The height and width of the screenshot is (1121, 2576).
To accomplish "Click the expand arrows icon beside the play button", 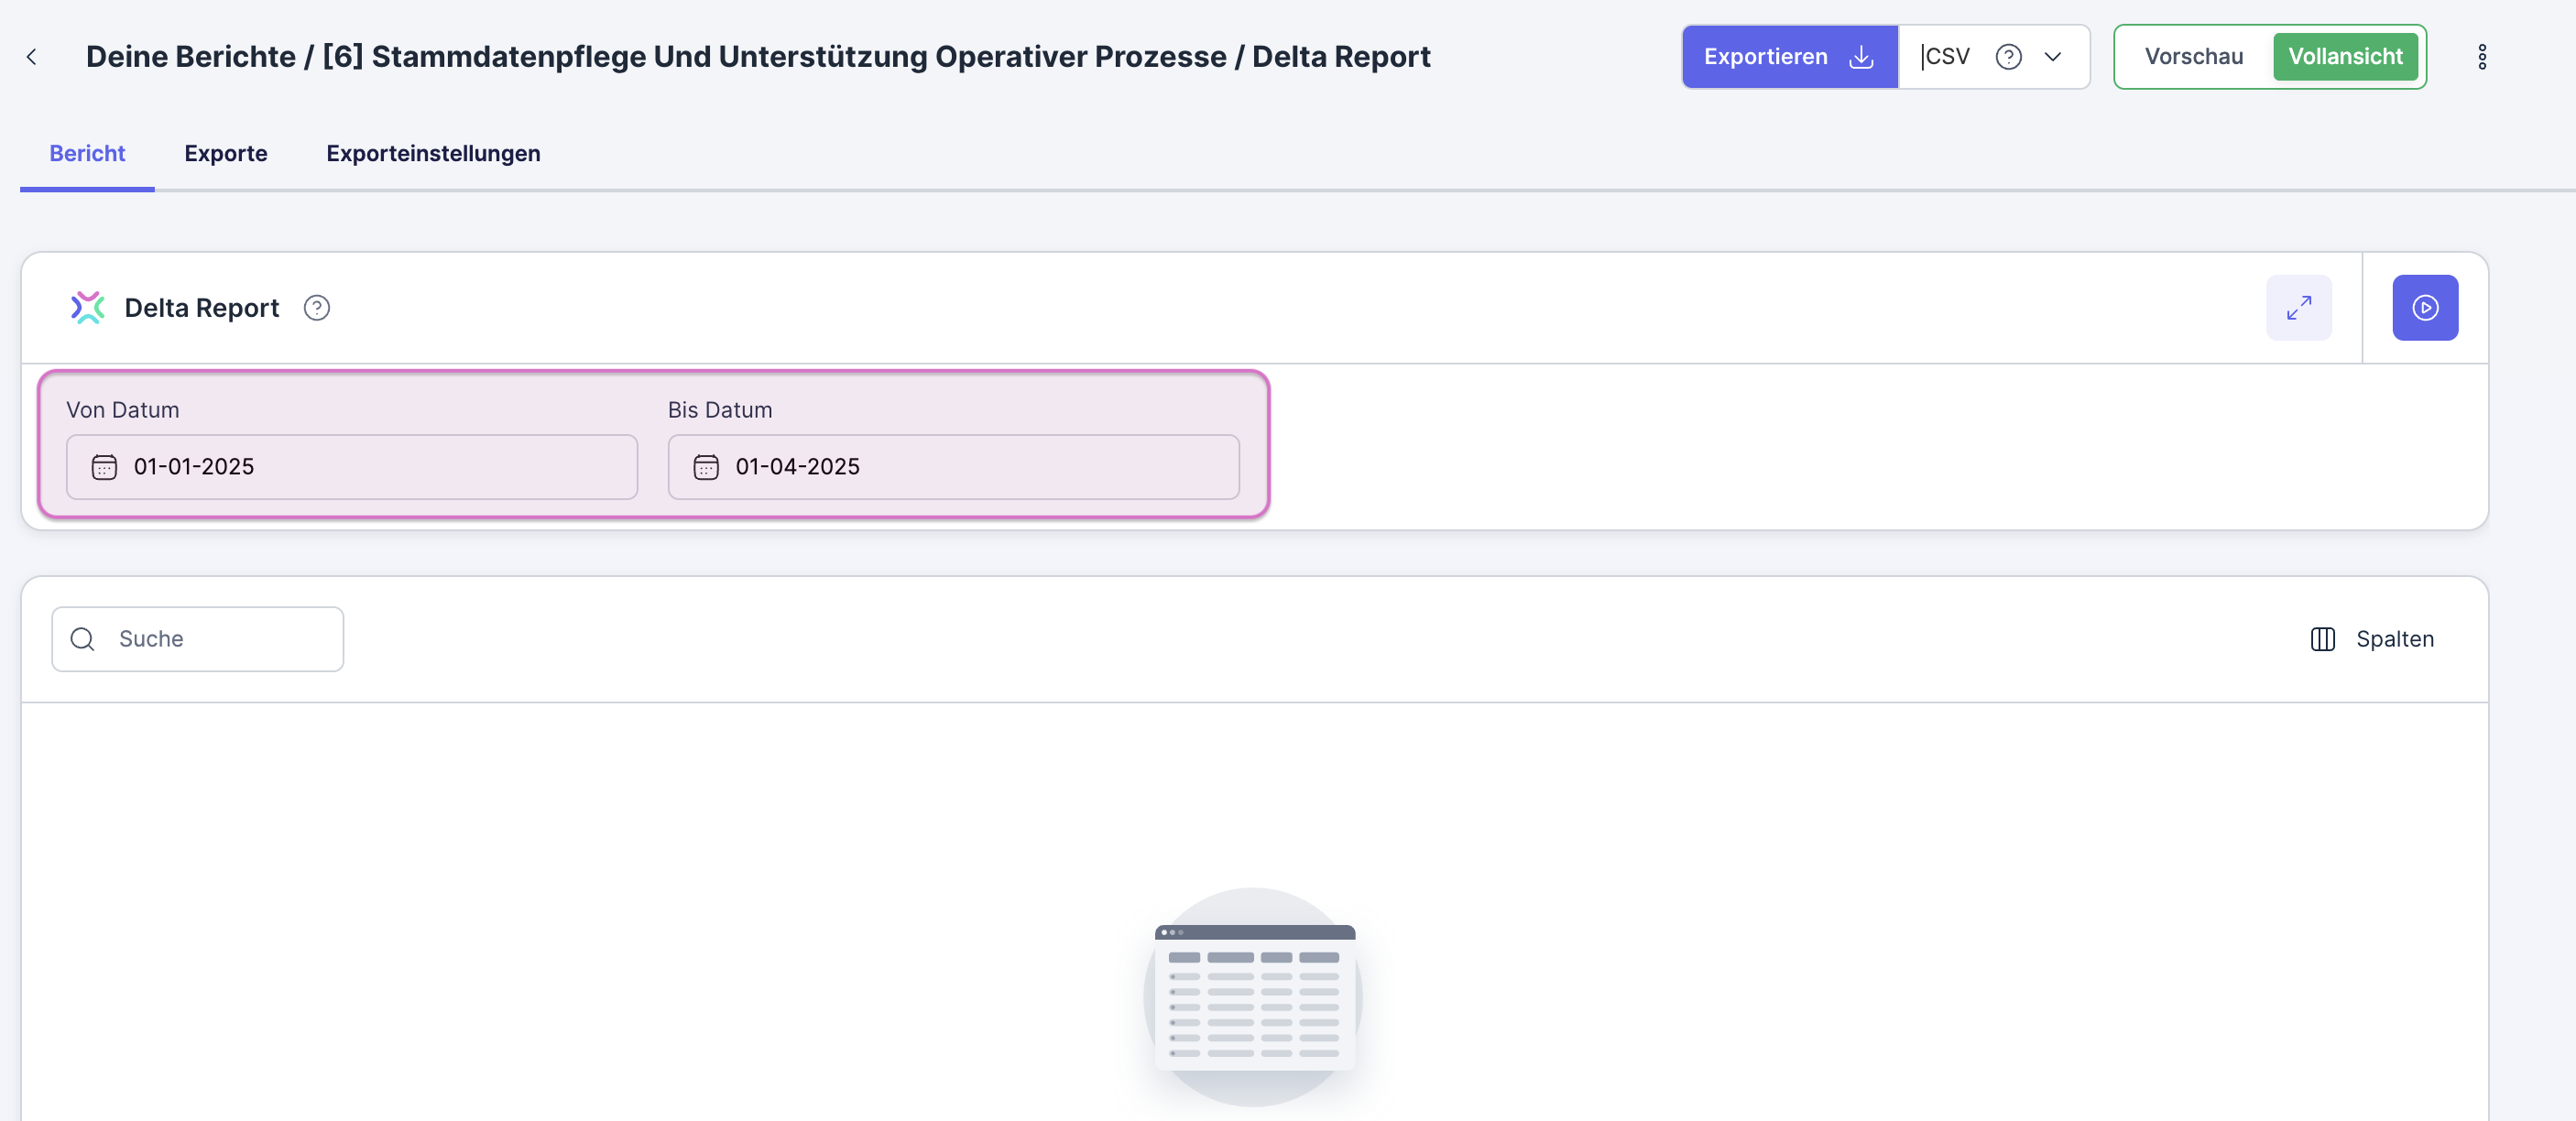I will point(2299,307).
